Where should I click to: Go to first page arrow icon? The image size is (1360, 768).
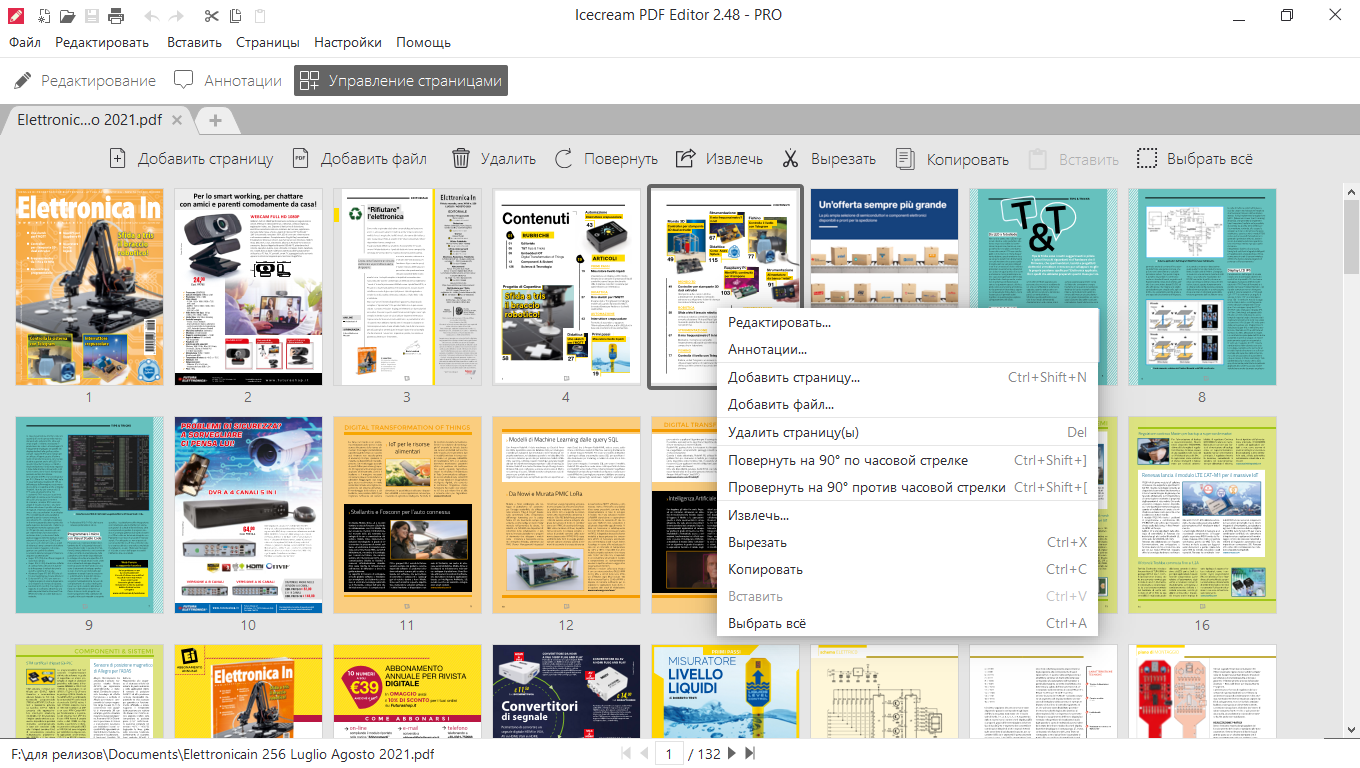coord(627,754)
